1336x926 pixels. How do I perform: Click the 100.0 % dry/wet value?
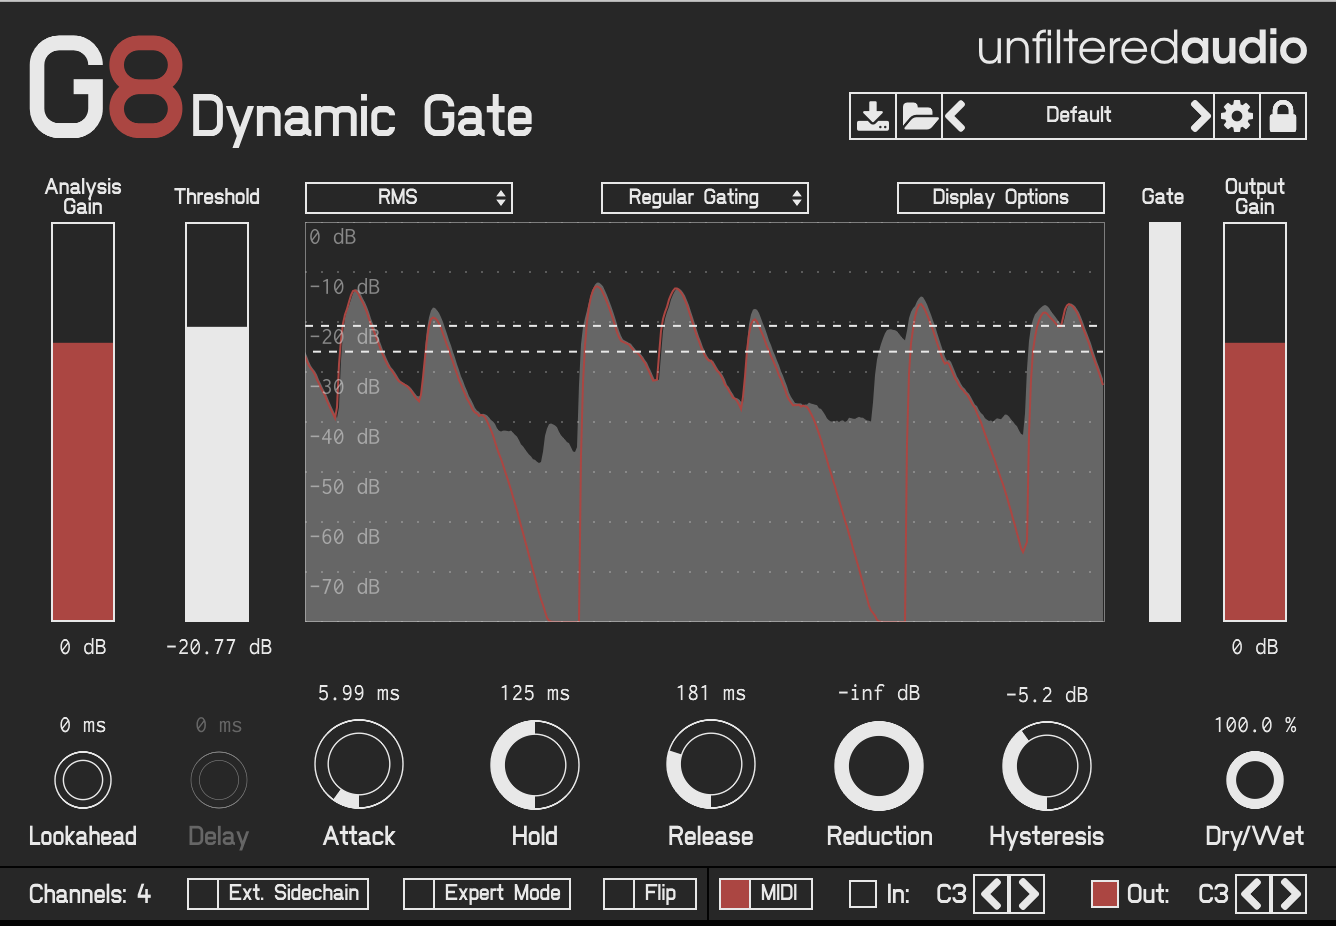(1255, 725)
